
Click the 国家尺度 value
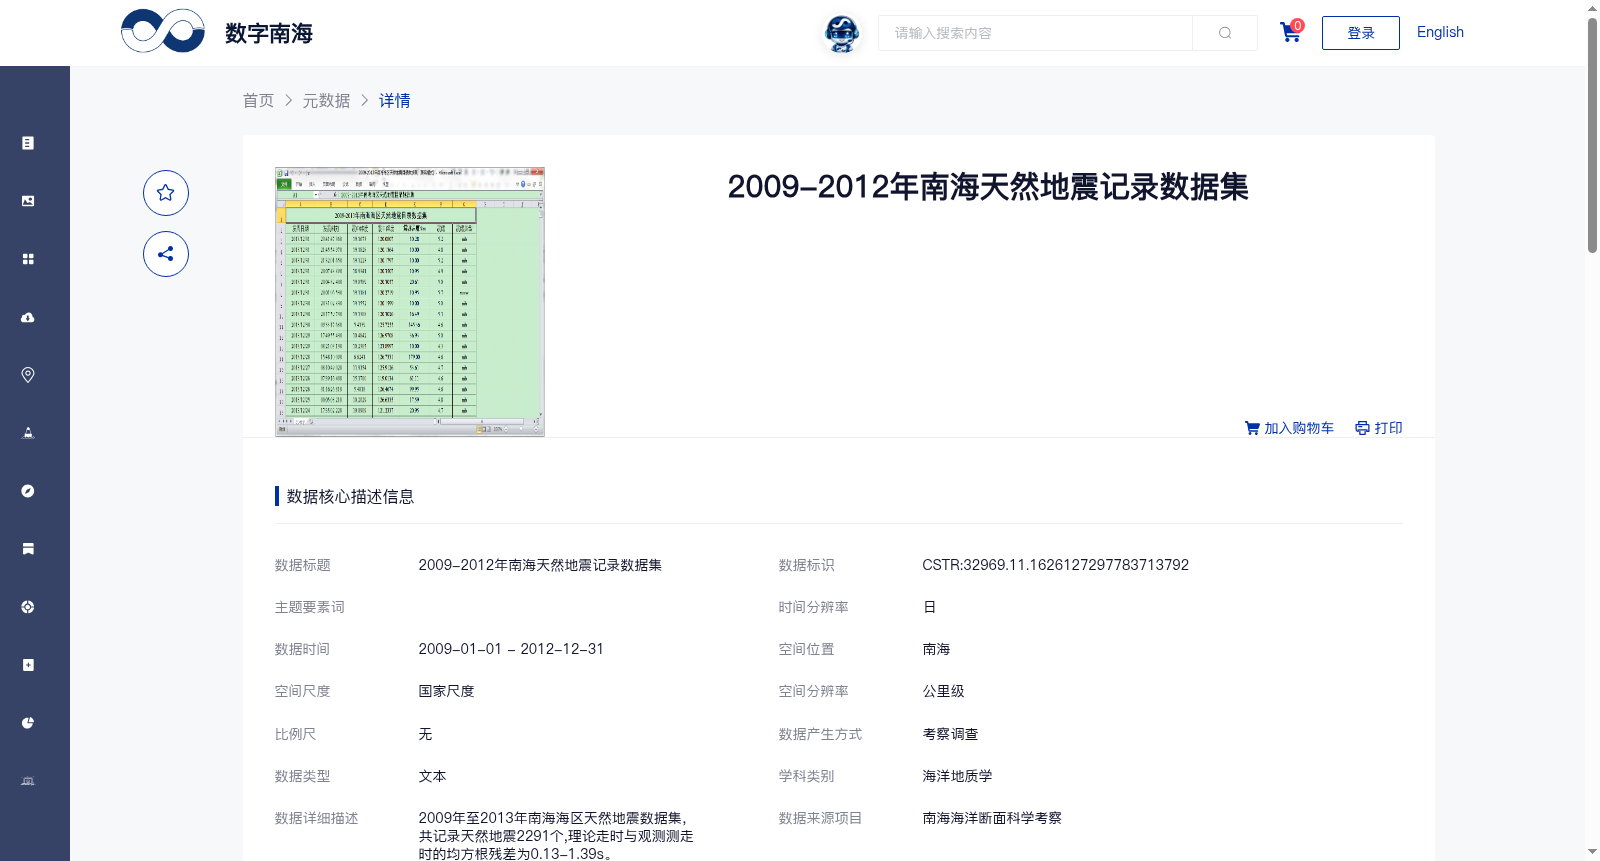pyautogui.click(x=447, y=691)
